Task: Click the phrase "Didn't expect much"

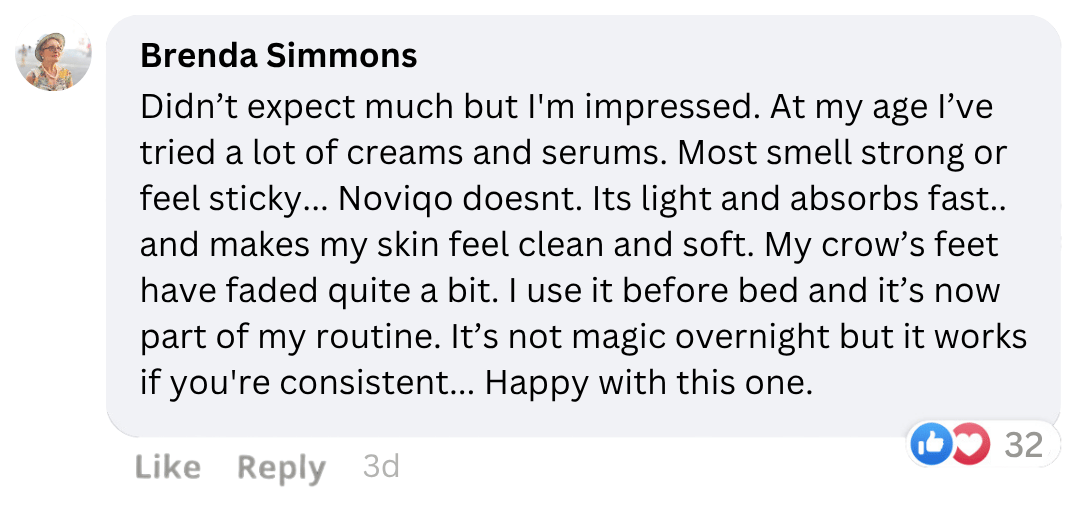Action: (263, 106)
